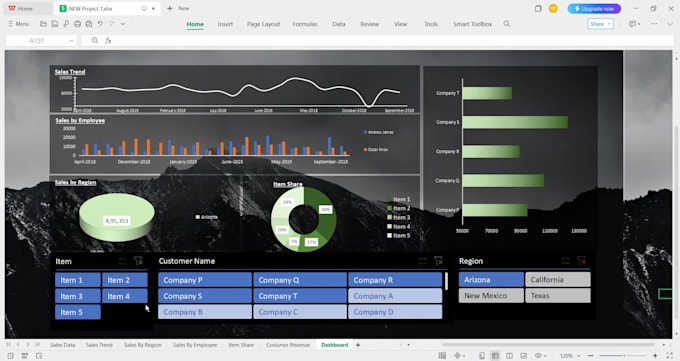Switch to the Formulas ribbon tab
The width and height of the screenshot is (680, 361).
click(305, 24)
